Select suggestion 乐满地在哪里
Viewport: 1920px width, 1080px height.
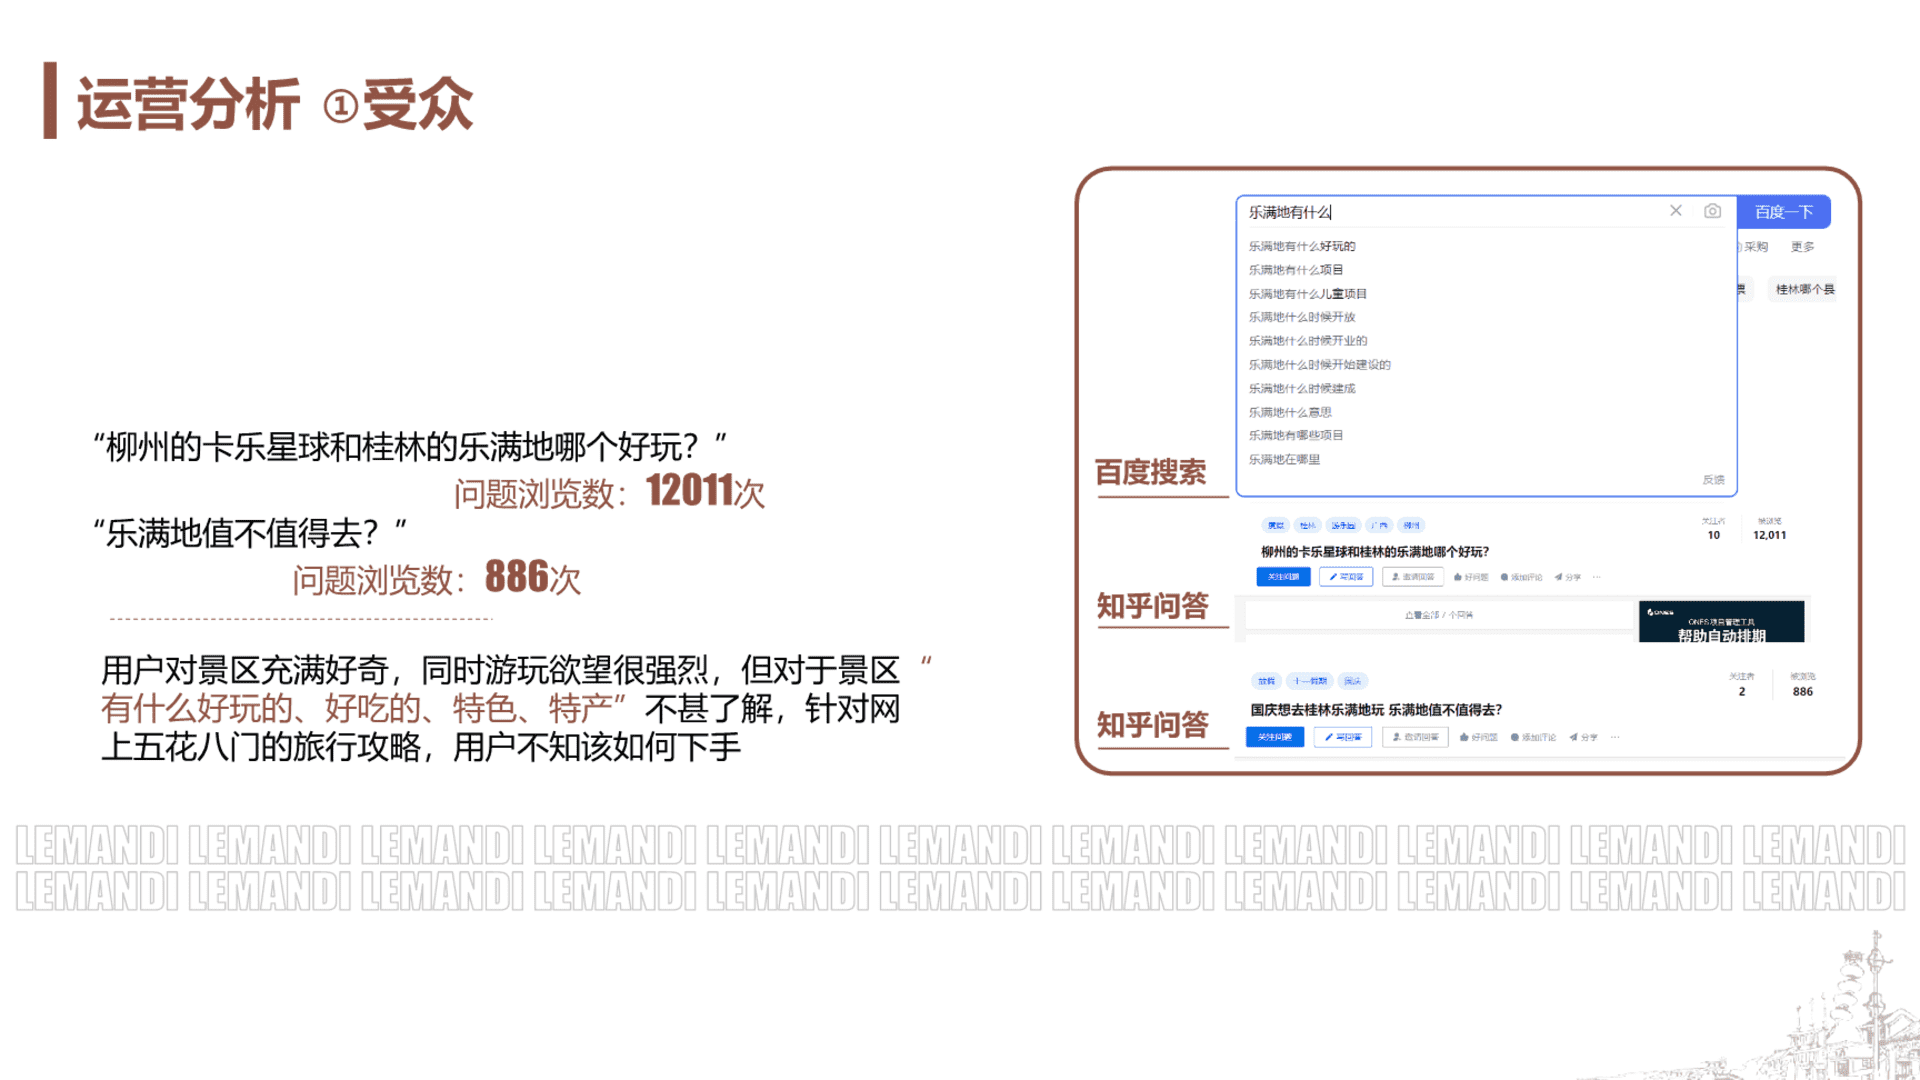tap(1284, 460)
